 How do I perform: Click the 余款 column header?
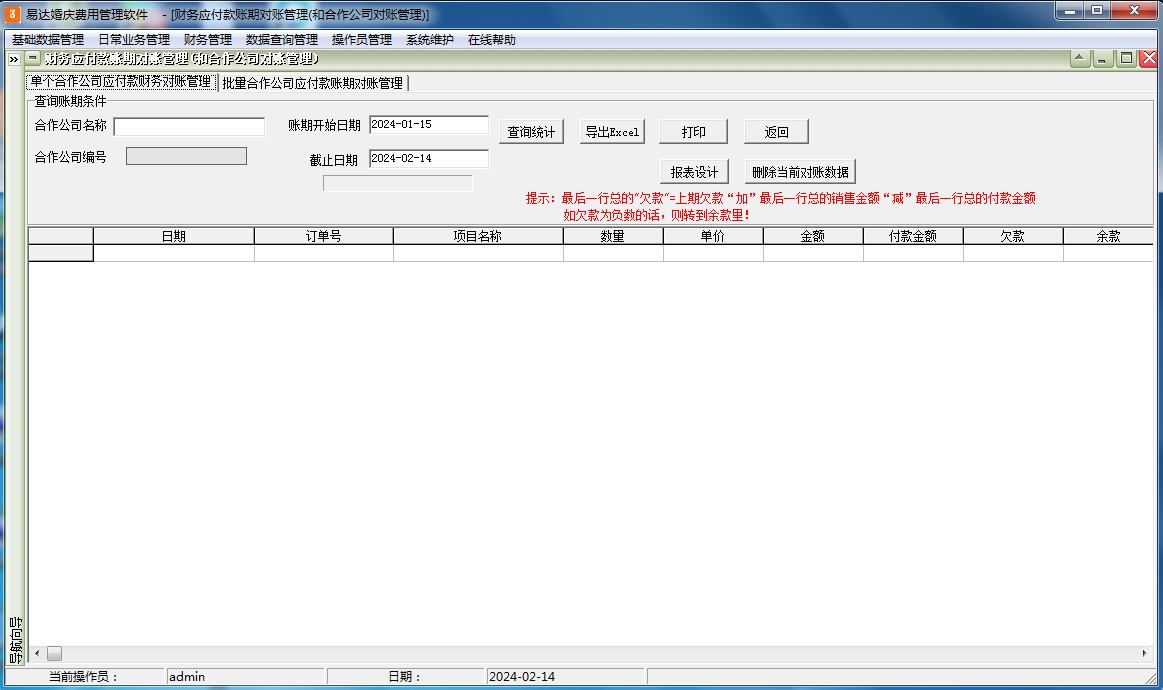click(x=1108, y=236)
